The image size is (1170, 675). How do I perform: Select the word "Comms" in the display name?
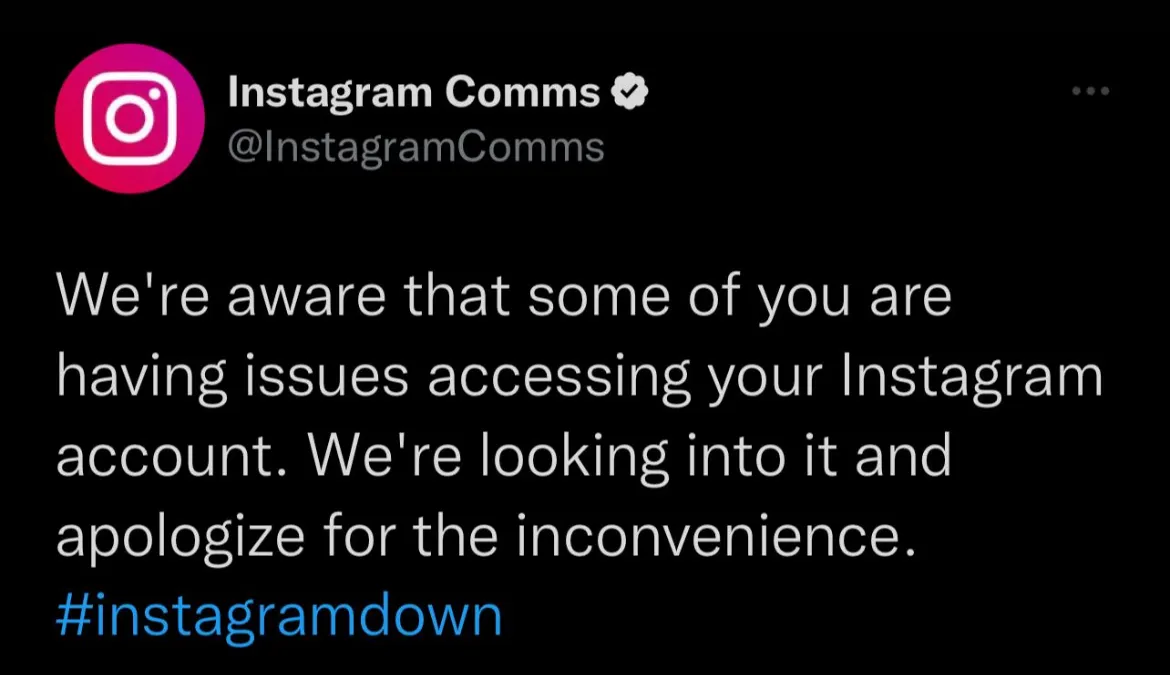pos(522,92)
